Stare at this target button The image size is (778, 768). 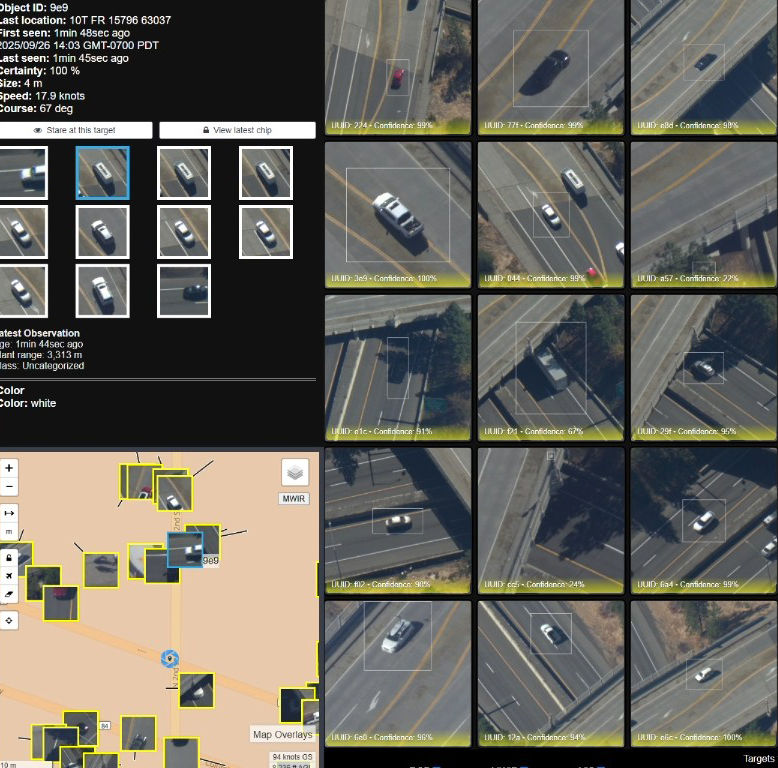point(75,130)
